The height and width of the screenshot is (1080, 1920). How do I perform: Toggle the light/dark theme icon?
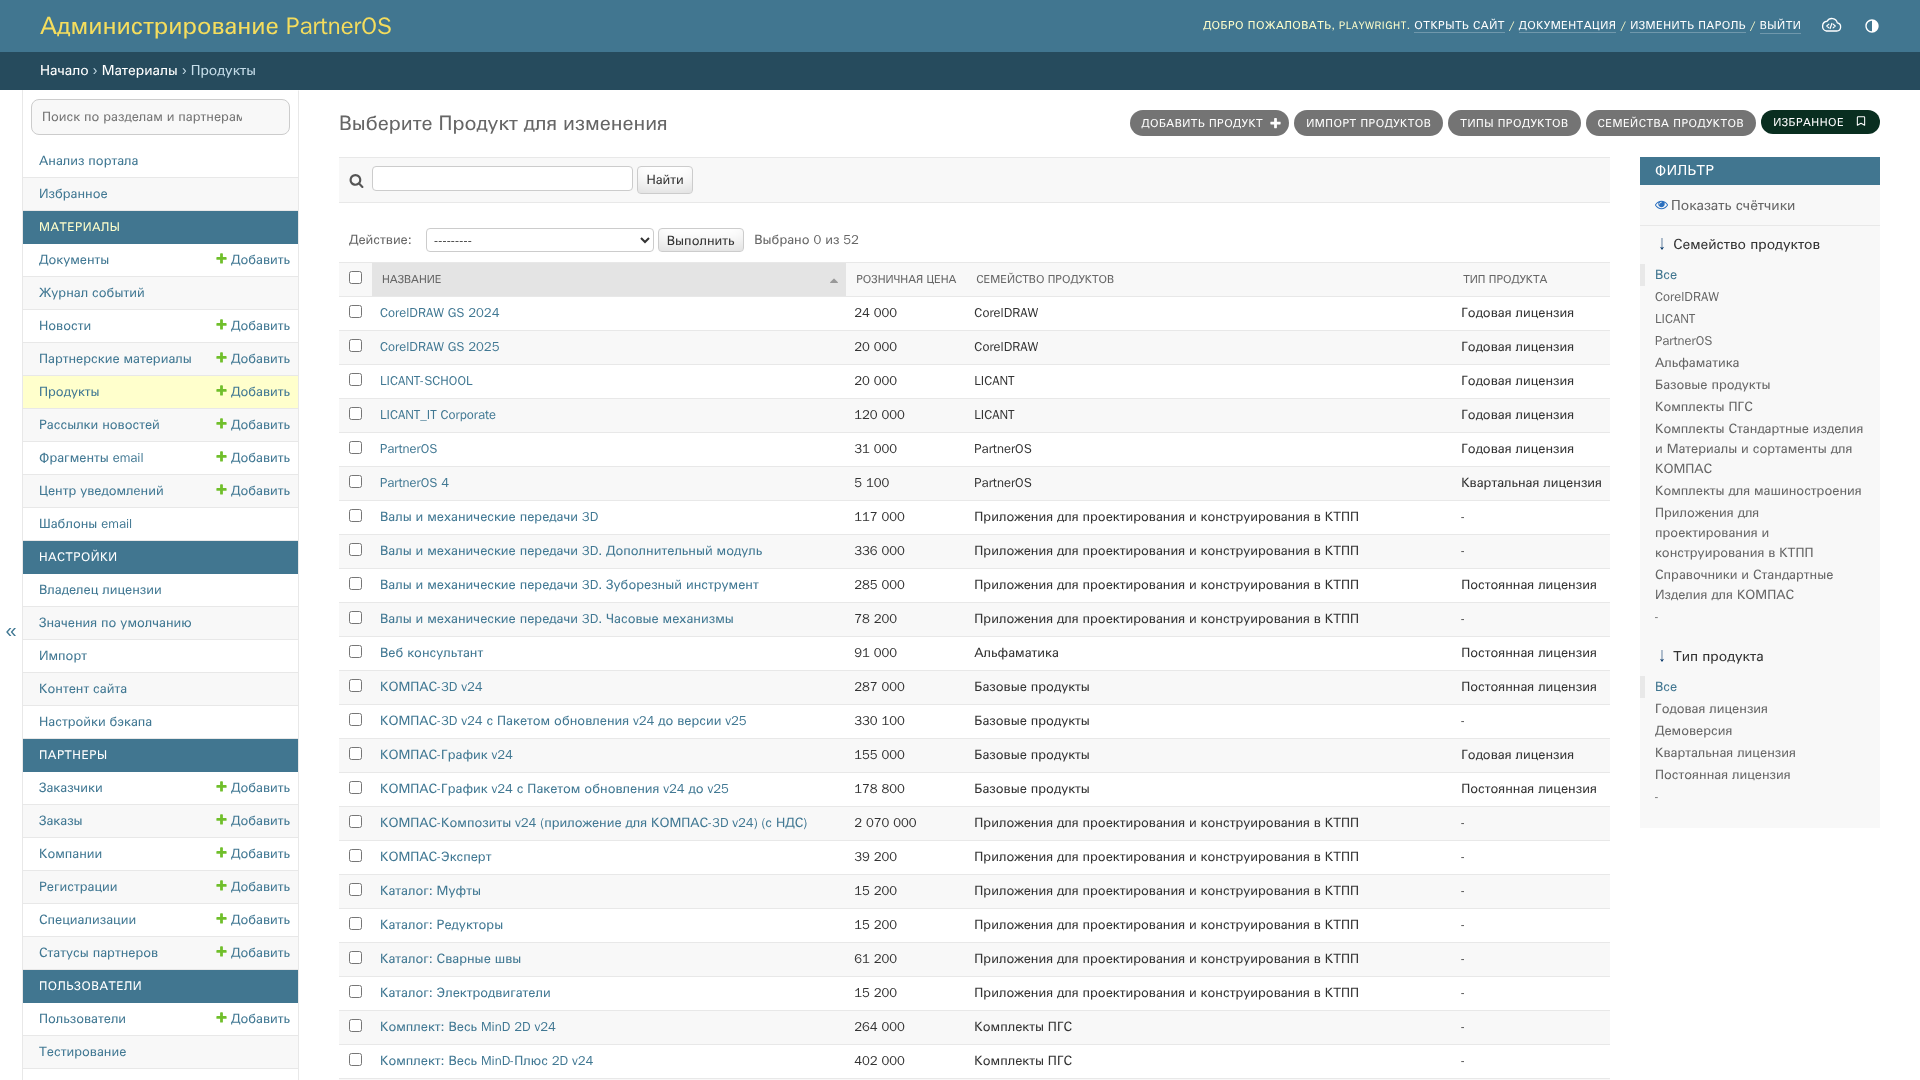1872,26
